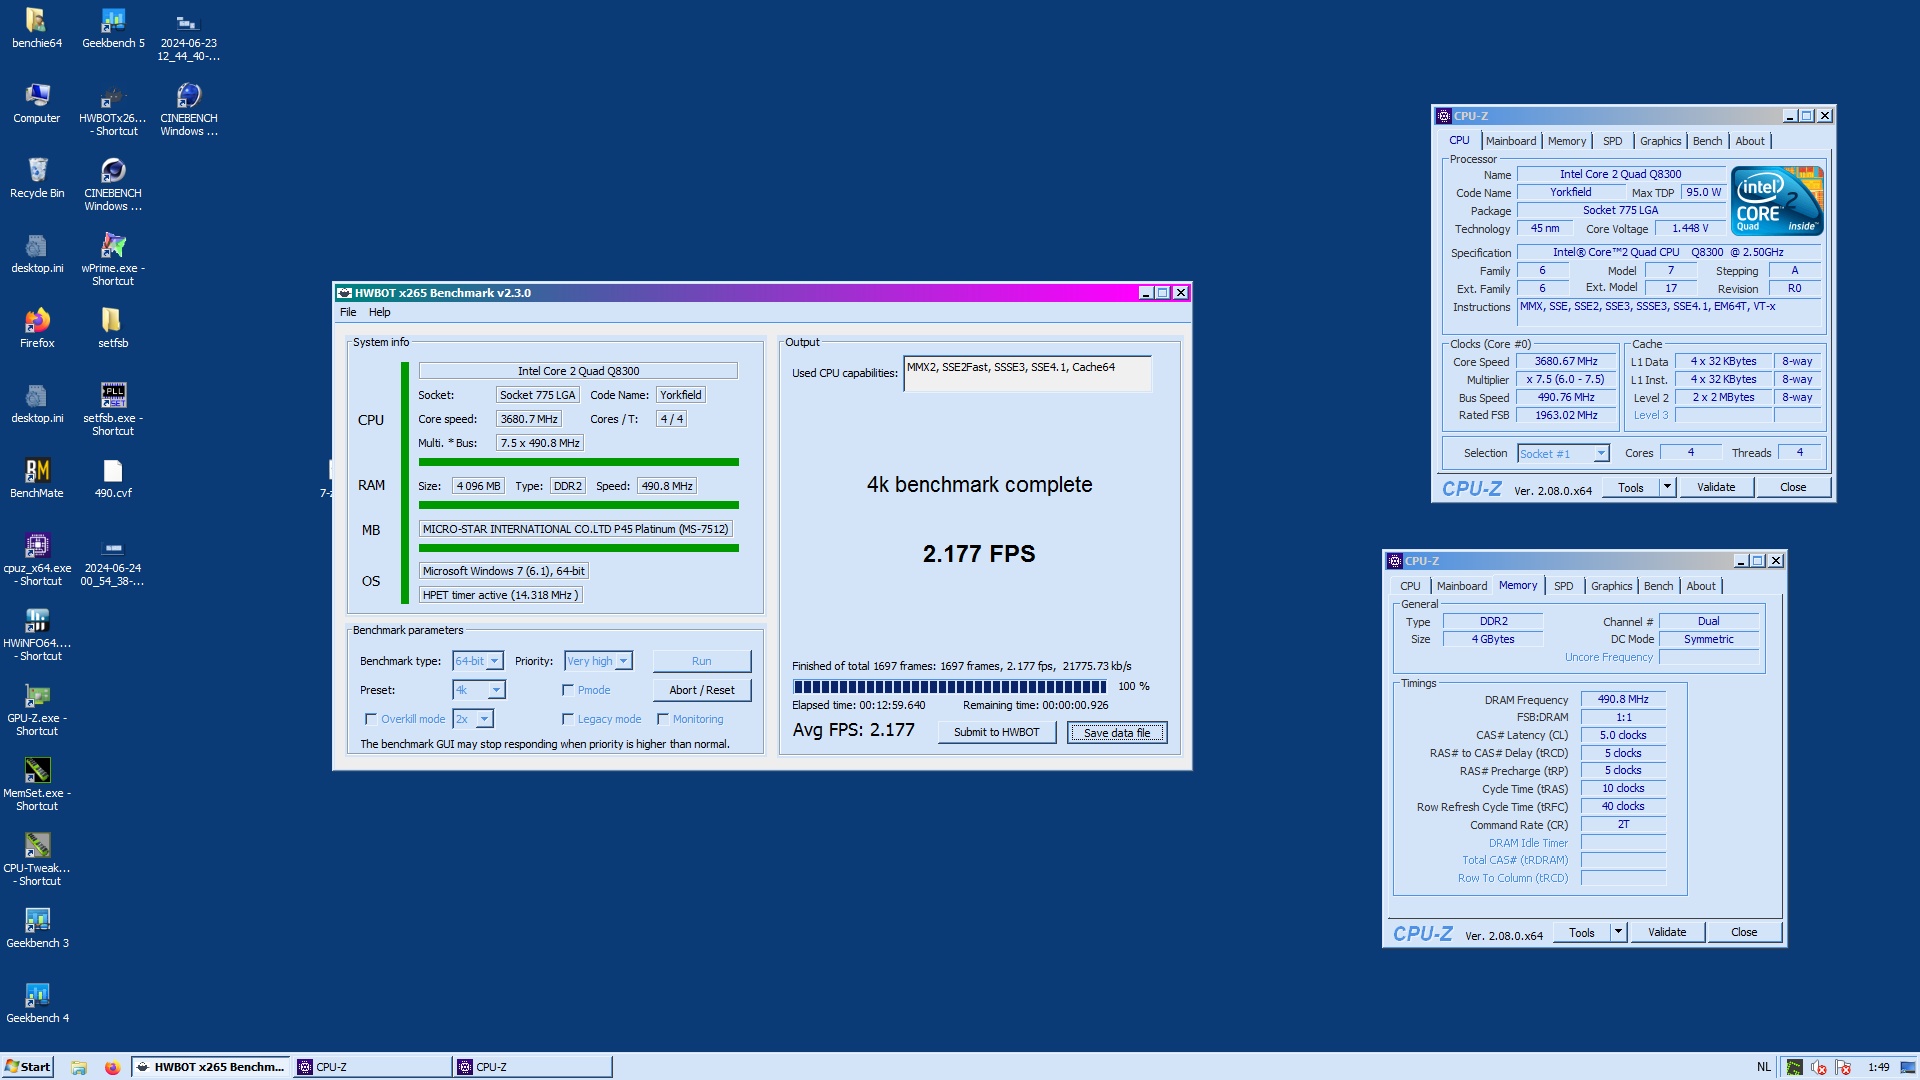
Task: Open the BenchMate desktop icon
Action: (x=37, y=478)
